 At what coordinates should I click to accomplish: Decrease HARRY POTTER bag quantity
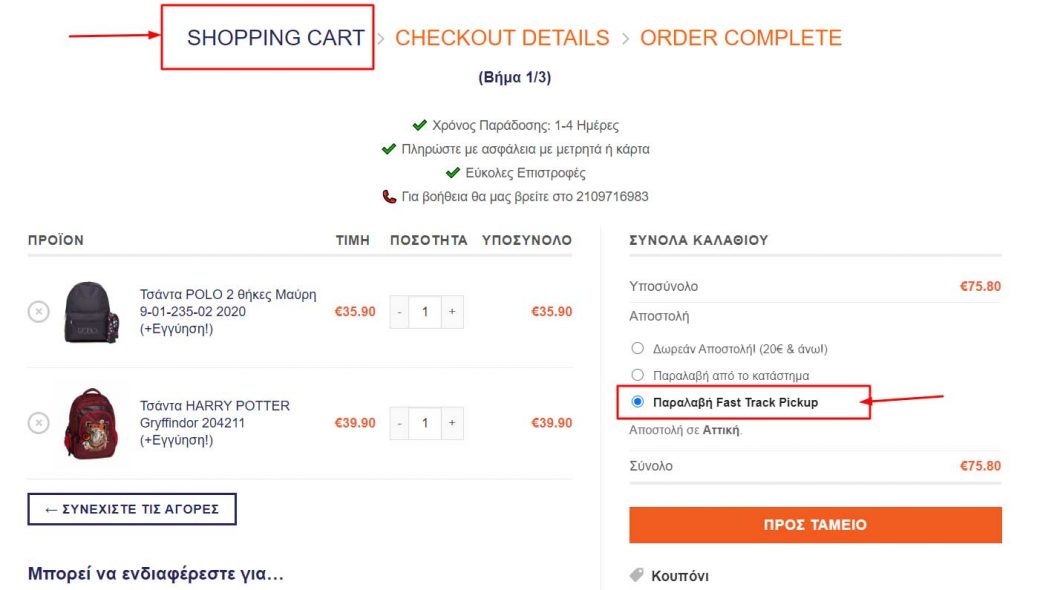tap(399, 423)
